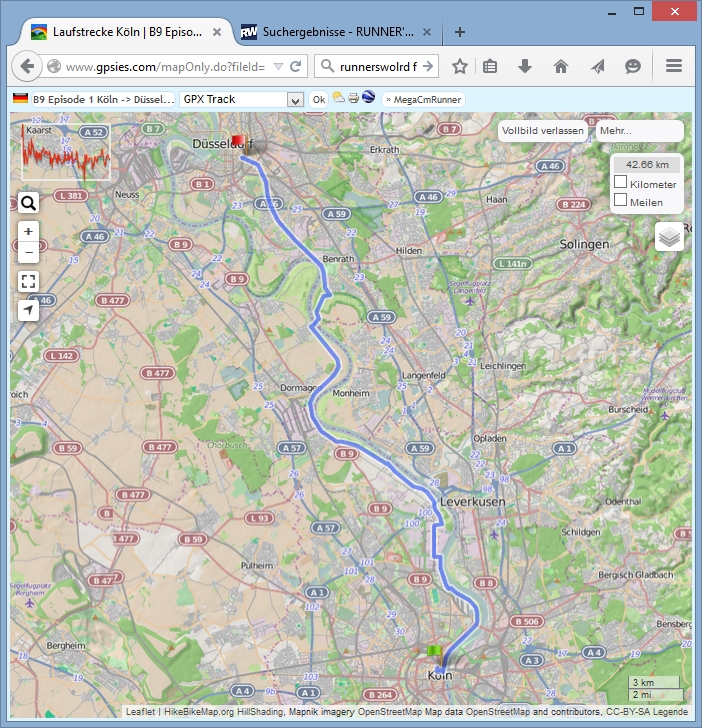Image resolution: width=702 pixels, height=728 pixels.
Task: Zoom in the map with plus button
Action: click(x=28, y=231)
